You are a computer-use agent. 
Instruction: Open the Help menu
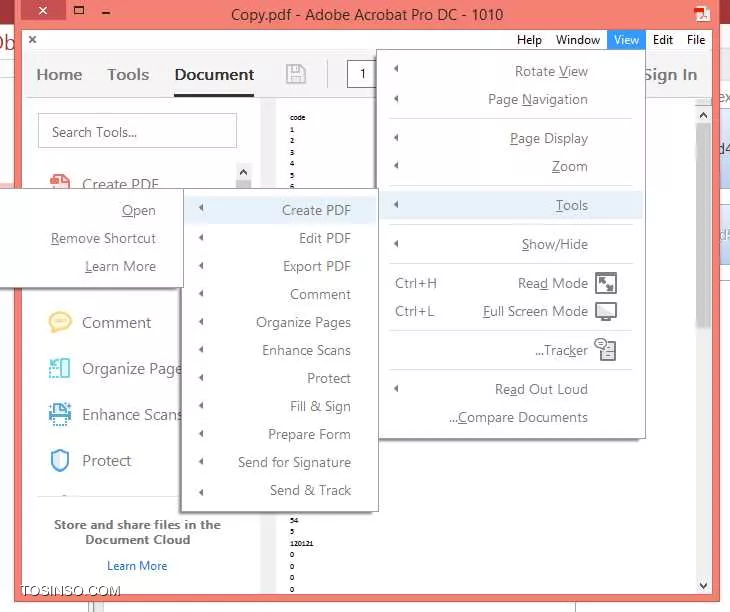(529, 40)
